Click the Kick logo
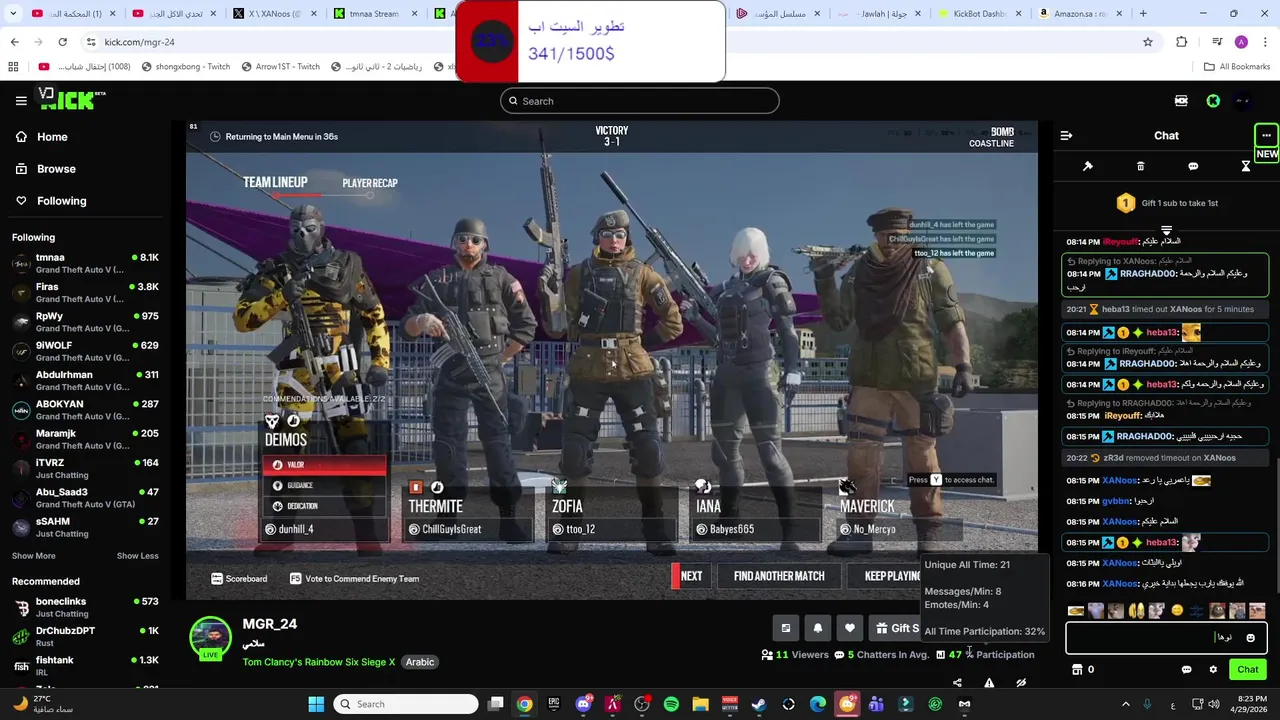The height and width of the screenshot is (720, 1280). [x=73, y=99]
